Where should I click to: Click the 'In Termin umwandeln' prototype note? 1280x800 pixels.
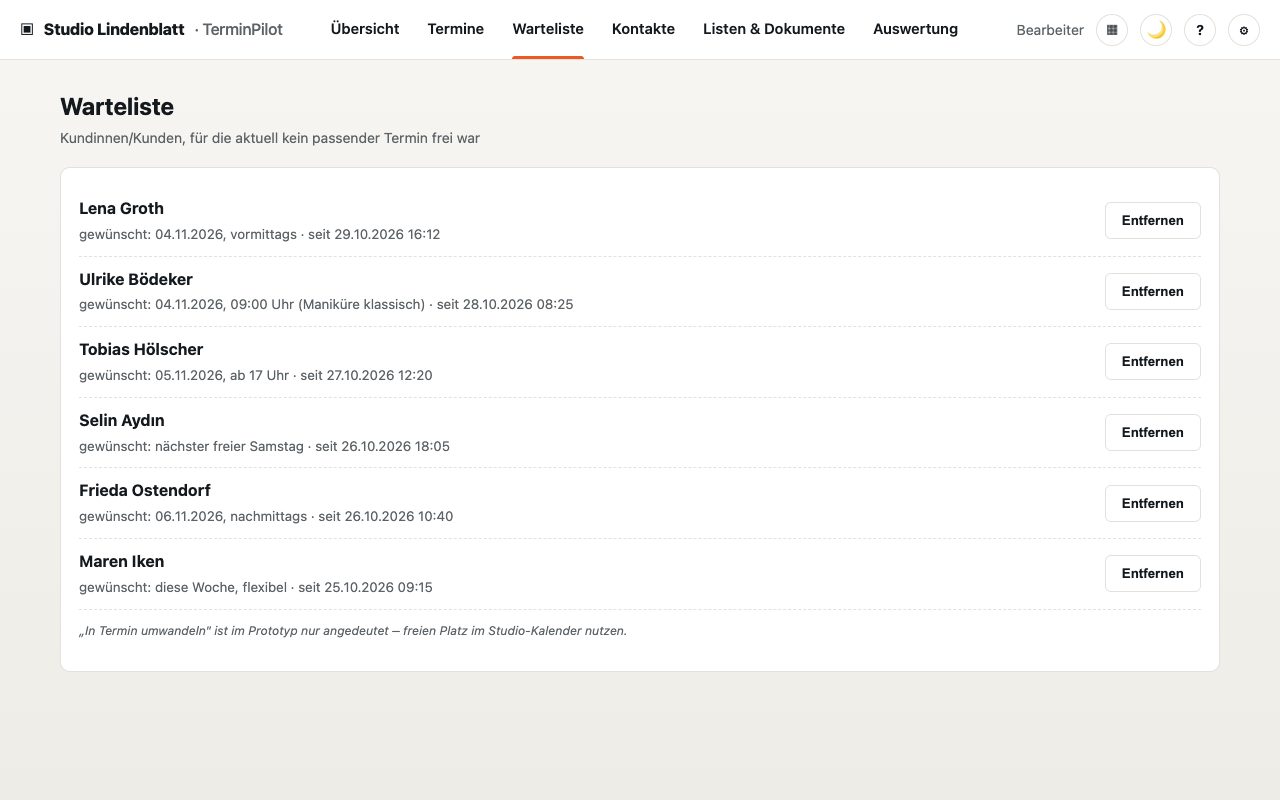point(353,631)
